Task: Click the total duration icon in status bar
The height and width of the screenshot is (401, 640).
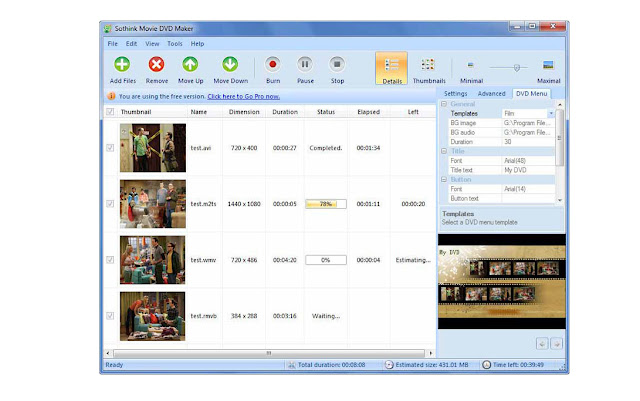Action: pos(291,365)
